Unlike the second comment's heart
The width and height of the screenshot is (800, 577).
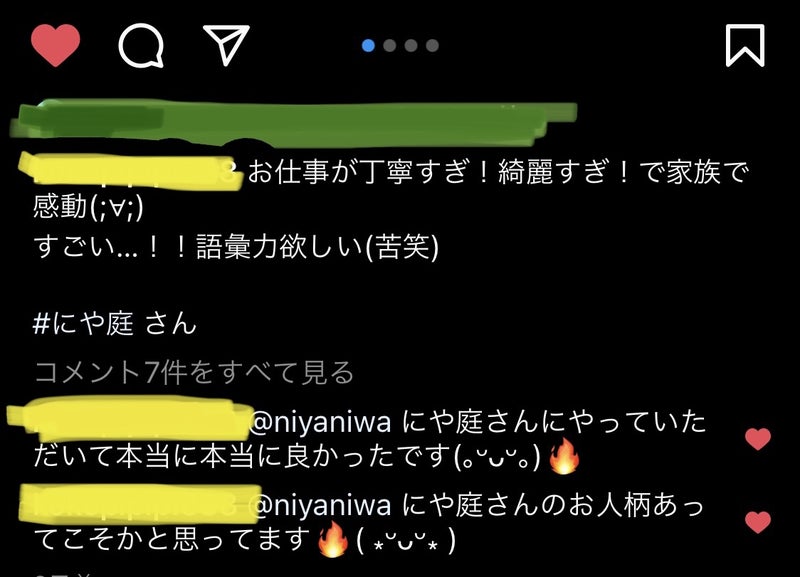pos(758,522)
